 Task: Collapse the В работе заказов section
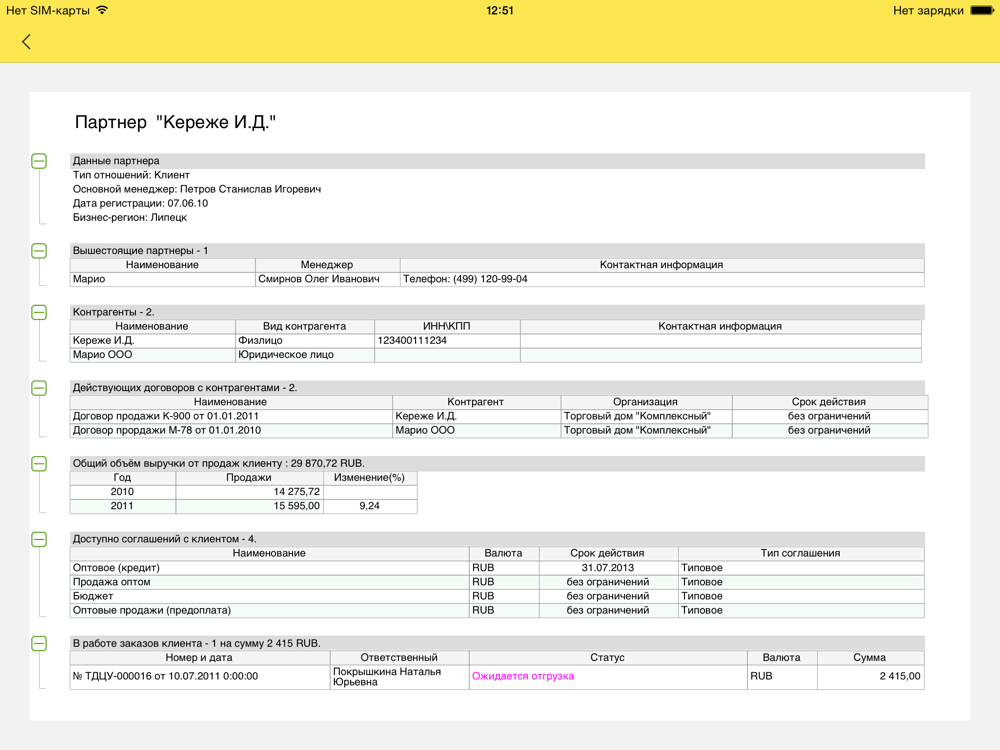[39, 644]
